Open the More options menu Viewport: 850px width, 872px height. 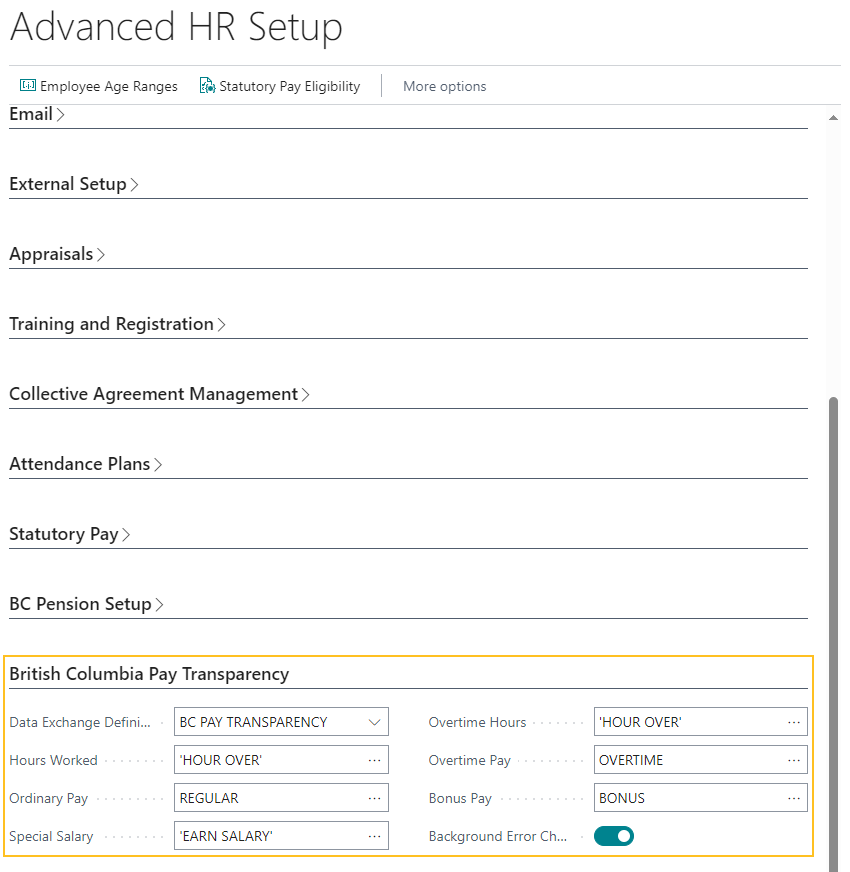click(444, 86)
